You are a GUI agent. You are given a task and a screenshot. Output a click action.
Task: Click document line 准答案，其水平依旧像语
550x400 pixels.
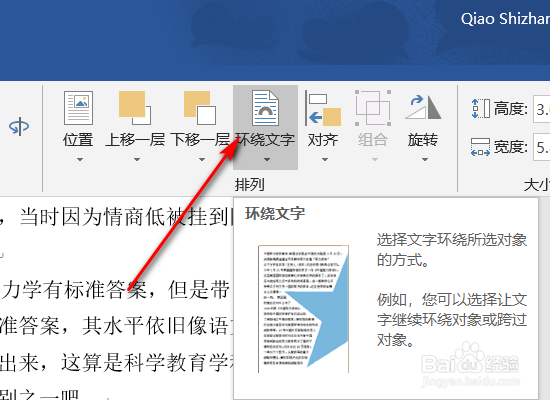115,326
